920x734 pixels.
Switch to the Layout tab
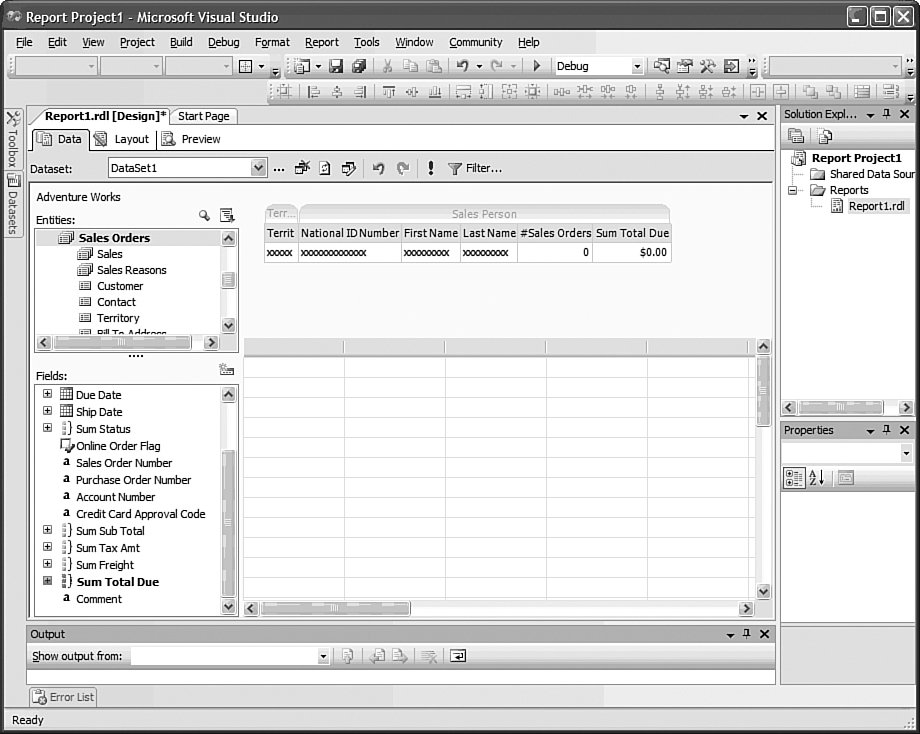tap(123, 139)
